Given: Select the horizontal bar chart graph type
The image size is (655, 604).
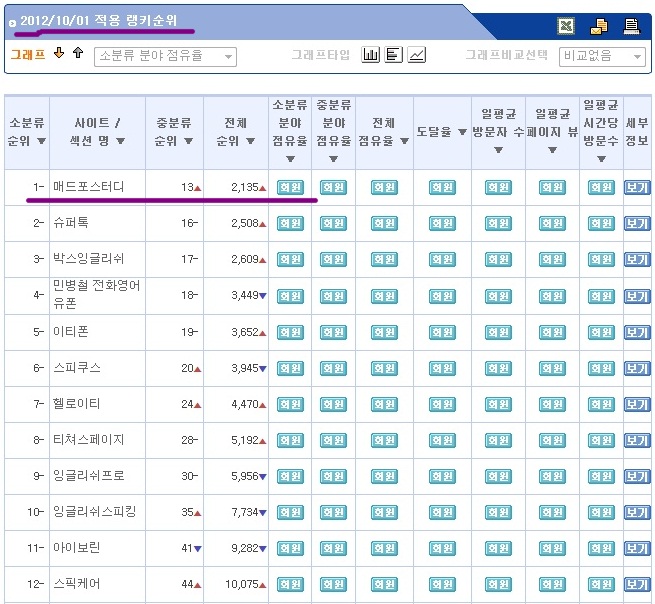Looking at the screenshot, I should coord(393,55).
